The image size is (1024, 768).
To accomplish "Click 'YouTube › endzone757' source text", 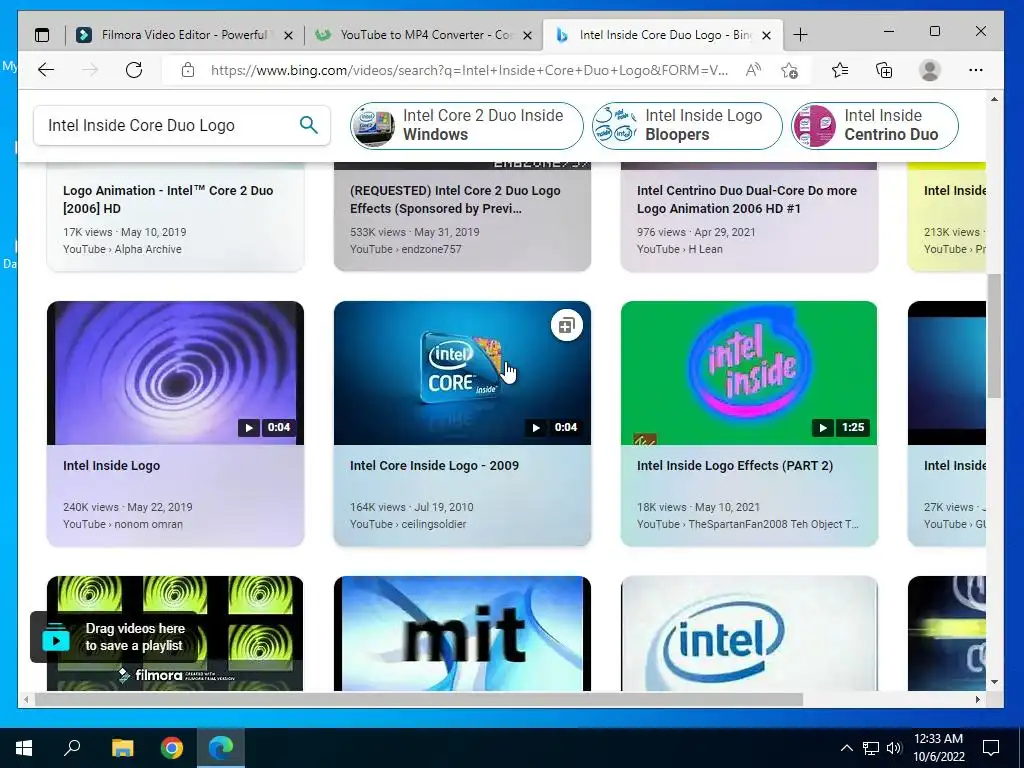I will coord(406,249).
